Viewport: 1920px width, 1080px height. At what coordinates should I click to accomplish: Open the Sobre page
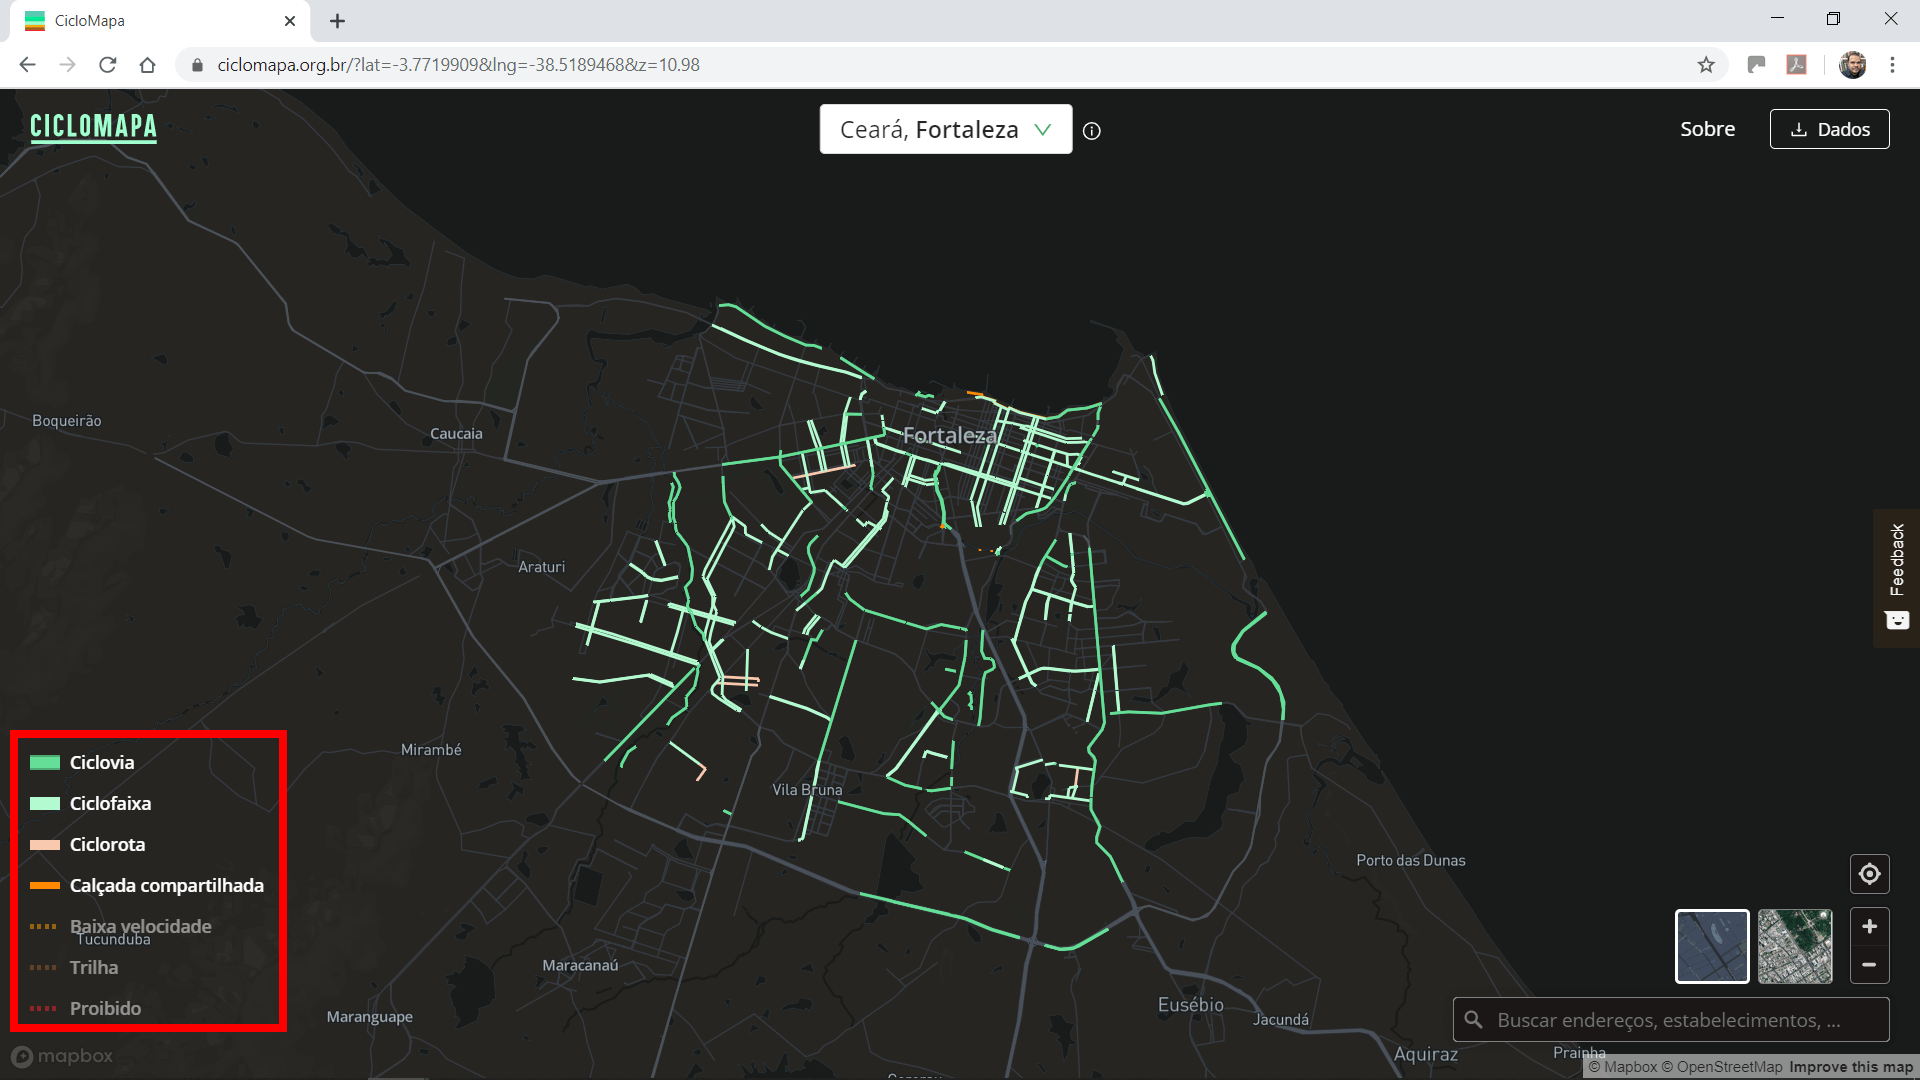[x=1707, y=129]
